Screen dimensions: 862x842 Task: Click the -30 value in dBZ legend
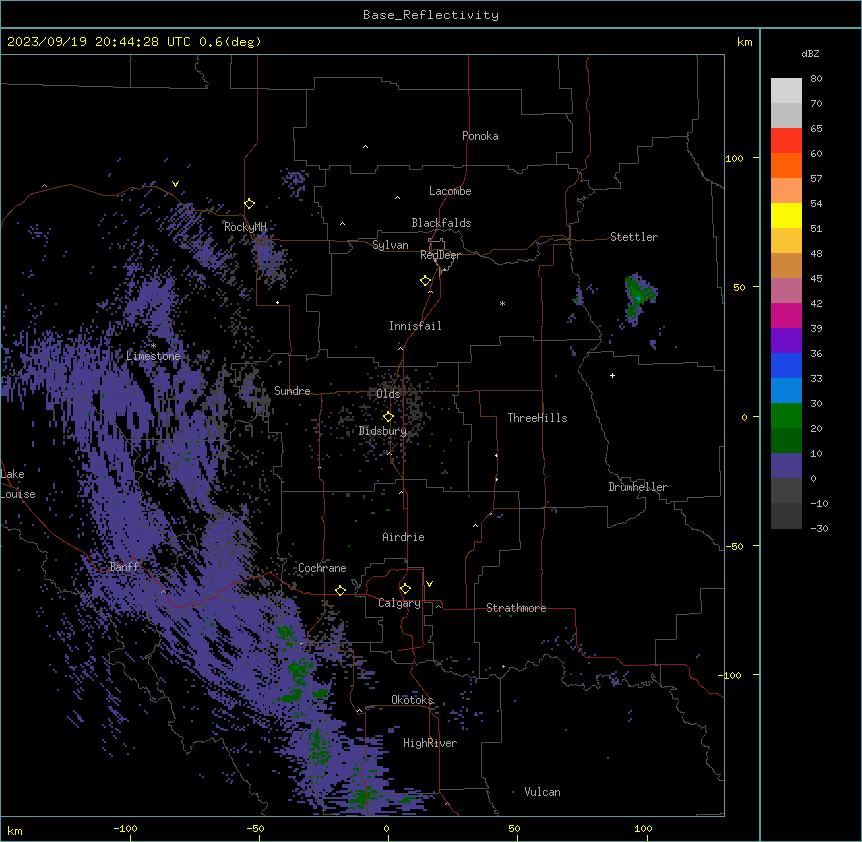819,529
